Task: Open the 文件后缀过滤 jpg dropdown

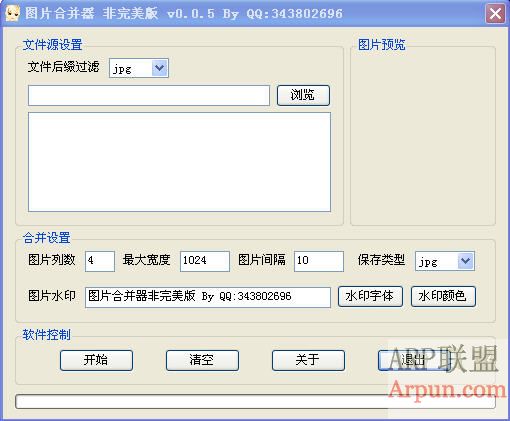Action: coord(160,68)
